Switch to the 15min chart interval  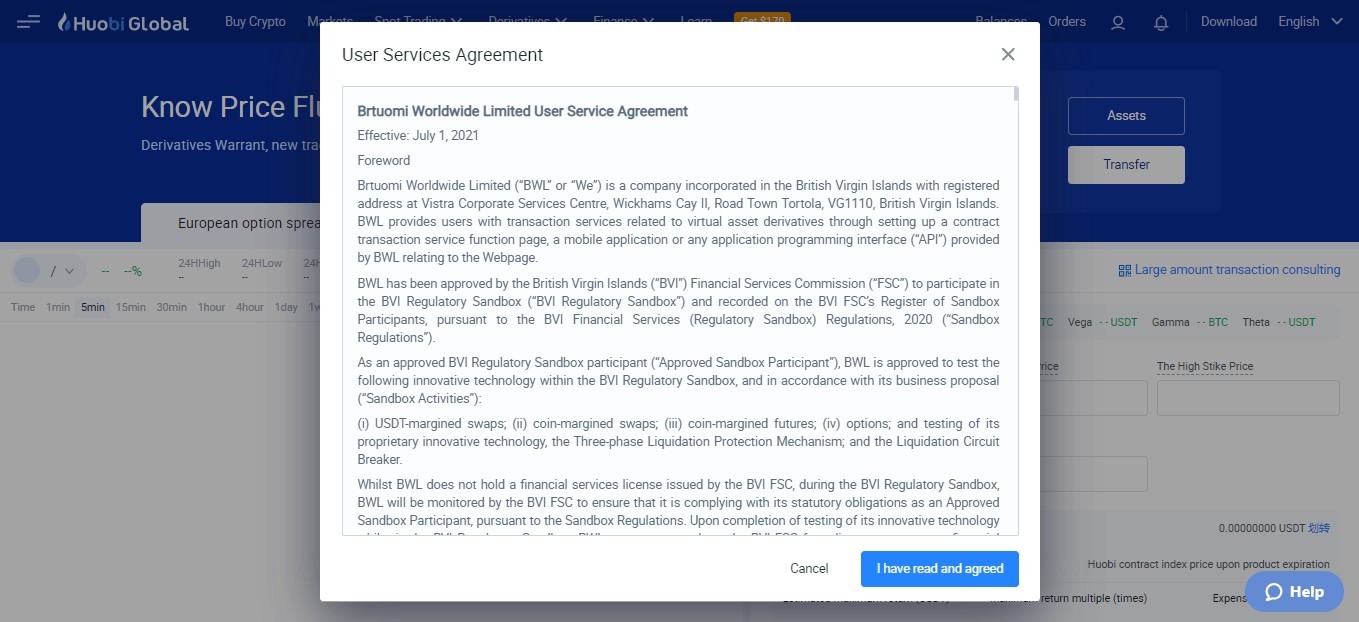(130, 307)
